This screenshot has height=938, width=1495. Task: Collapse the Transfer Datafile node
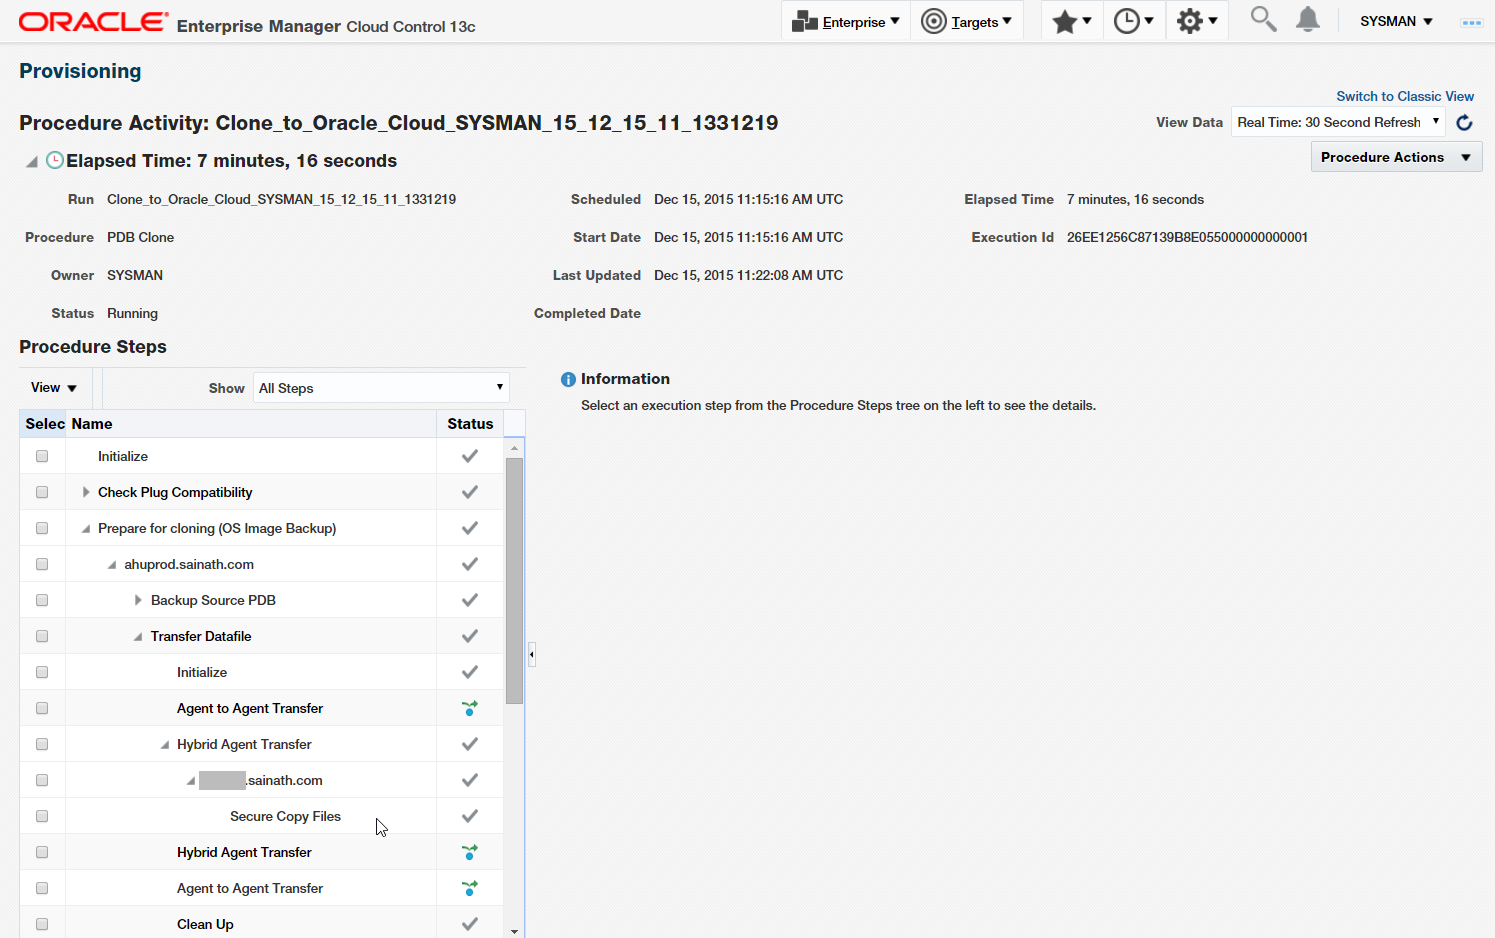point(138,637)
